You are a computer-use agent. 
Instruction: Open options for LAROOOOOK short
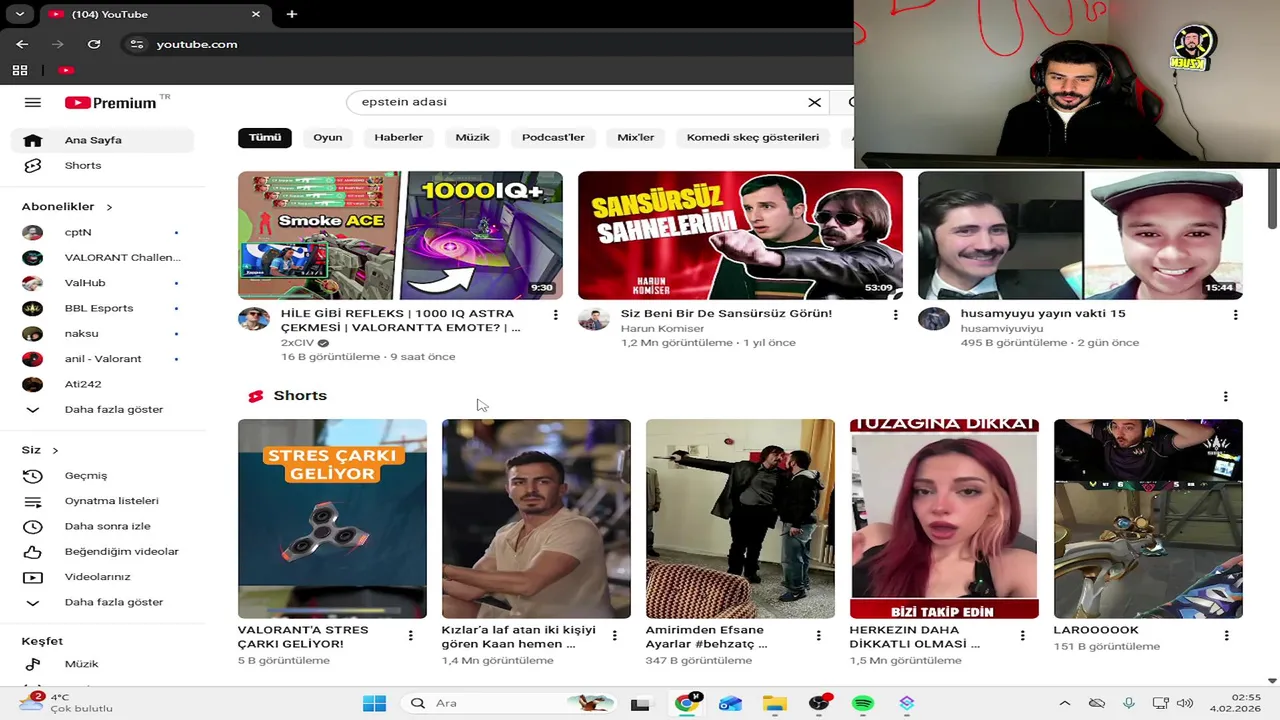[x=1226, y=636]
